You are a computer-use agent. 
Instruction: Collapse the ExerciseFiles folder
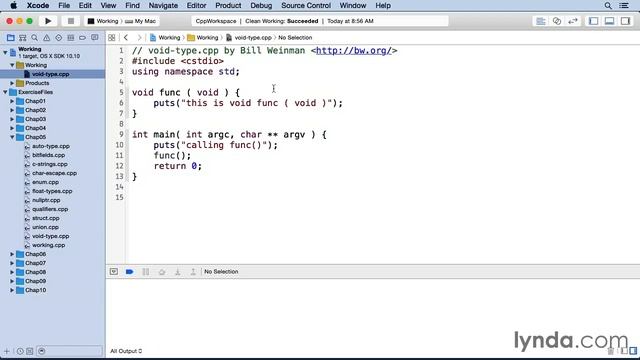(x=5, y=92)
